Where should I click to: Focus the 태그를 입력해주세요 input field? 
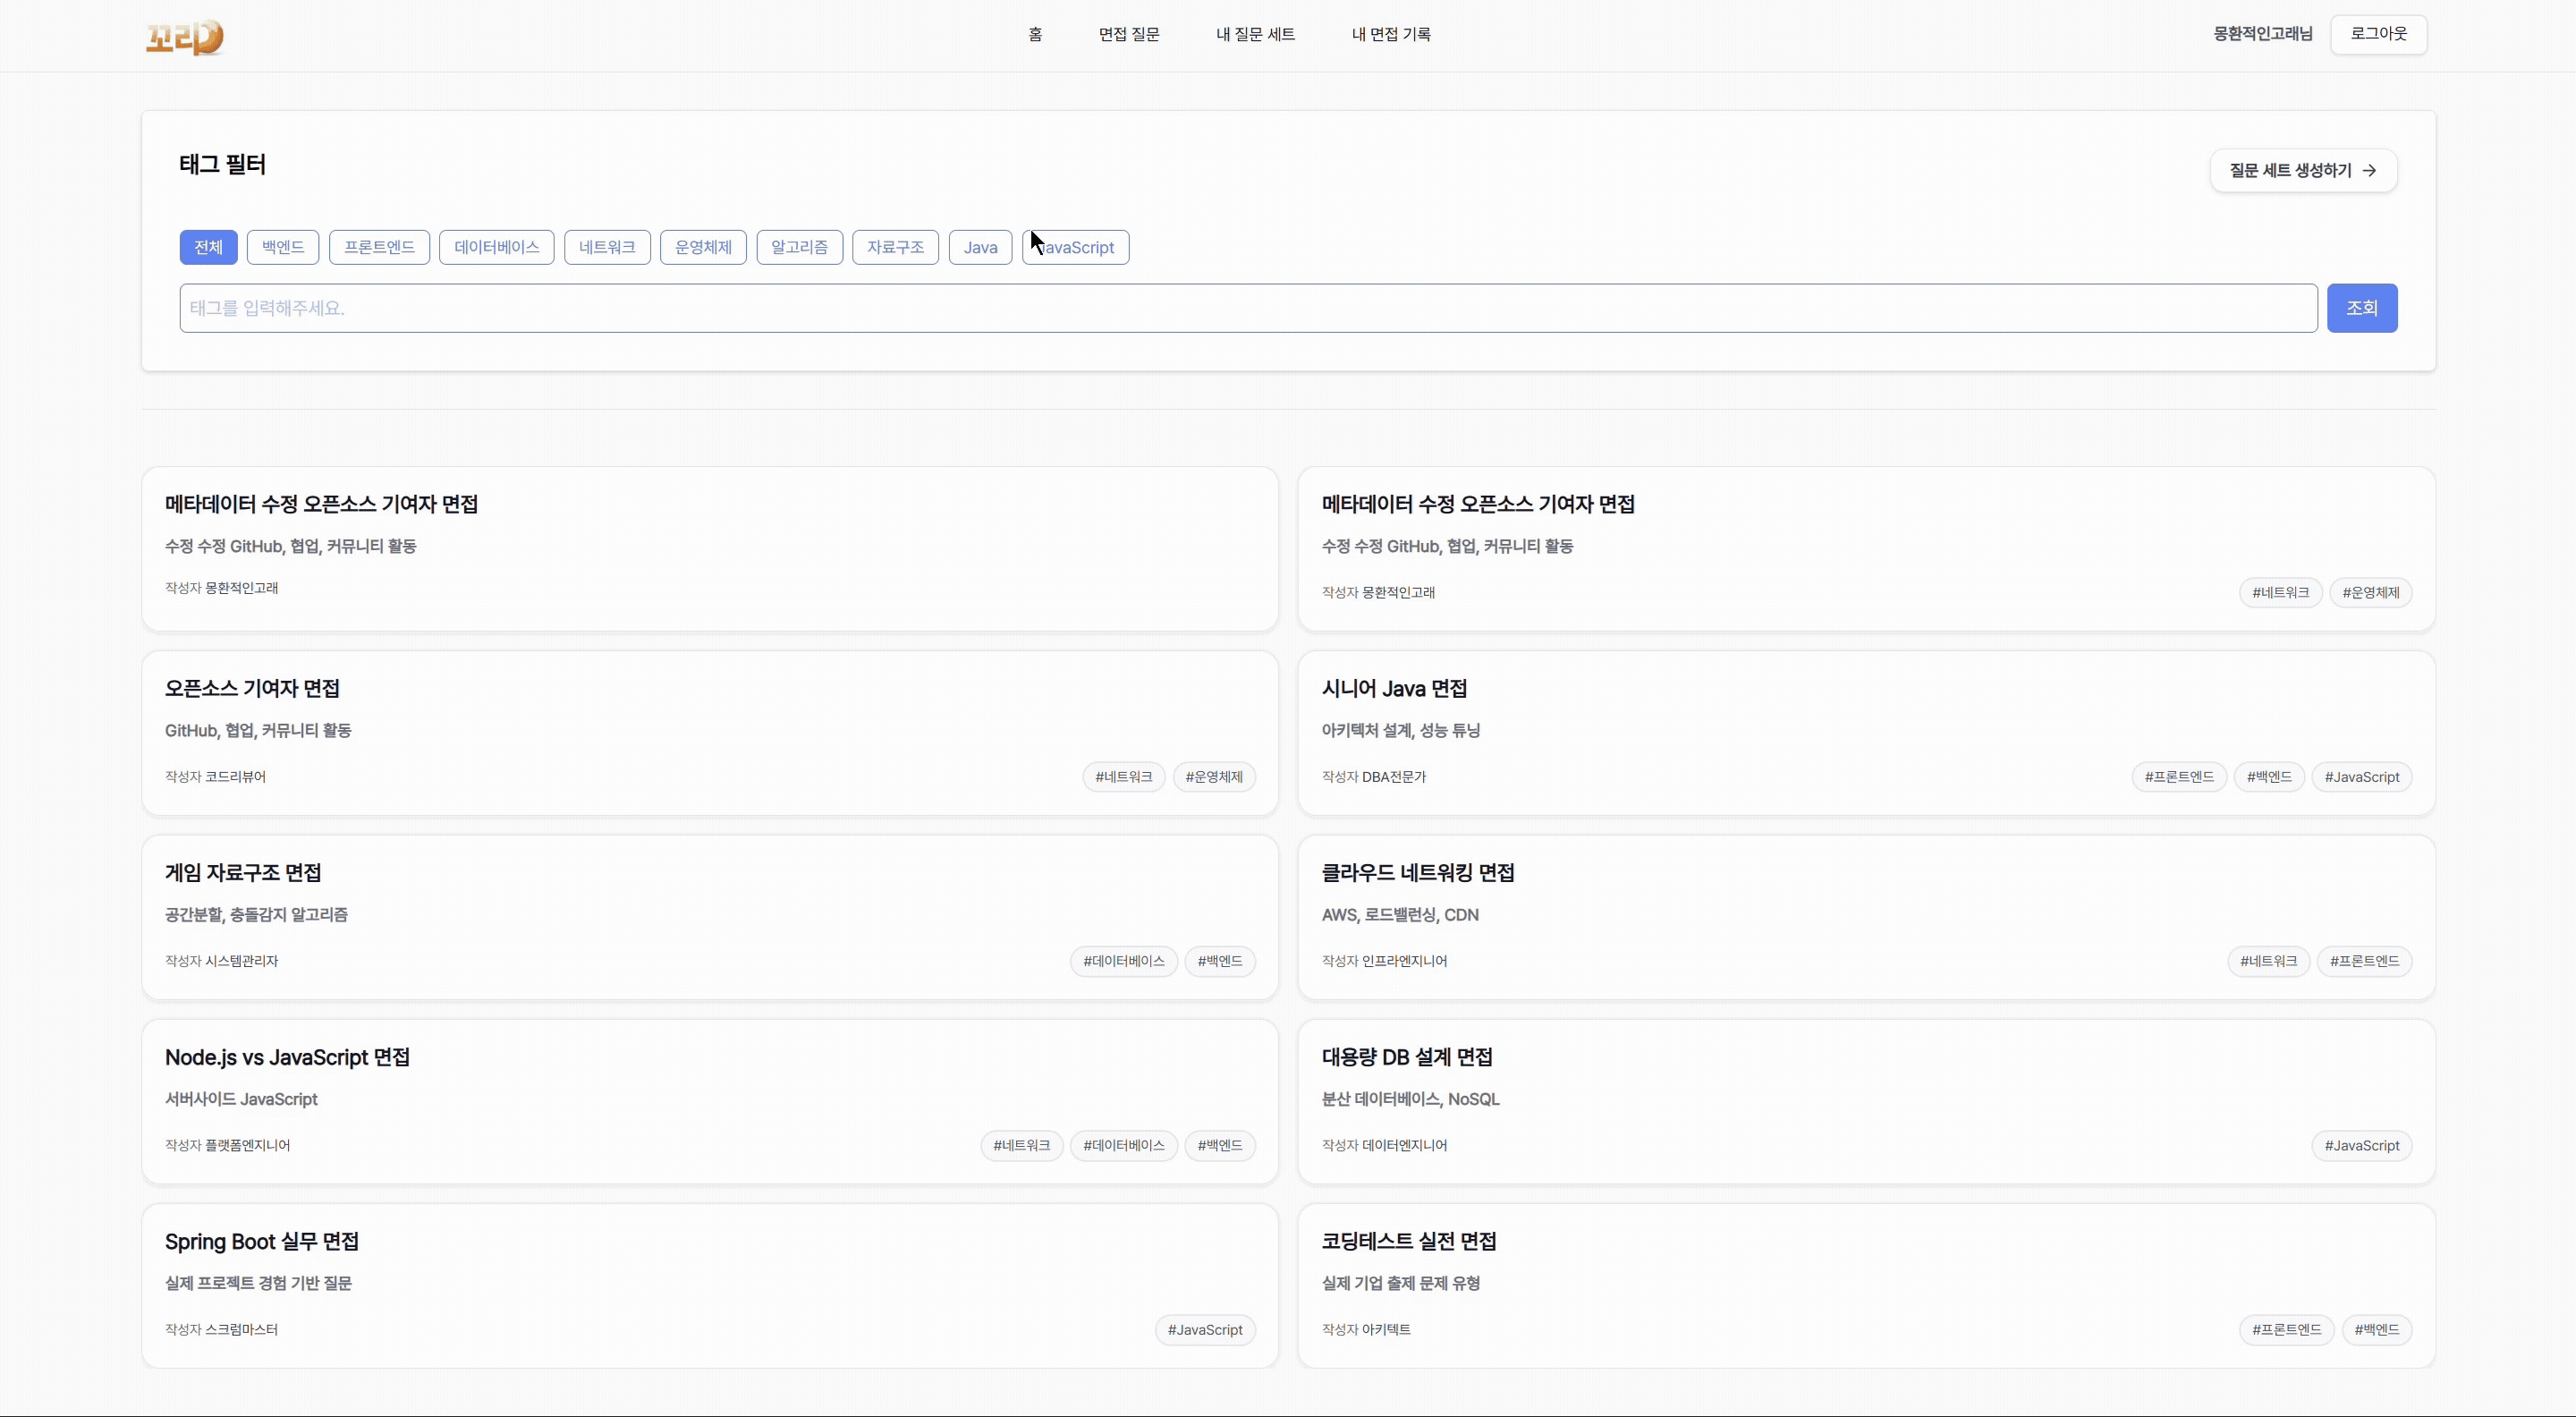click(x=1247, y=308)
